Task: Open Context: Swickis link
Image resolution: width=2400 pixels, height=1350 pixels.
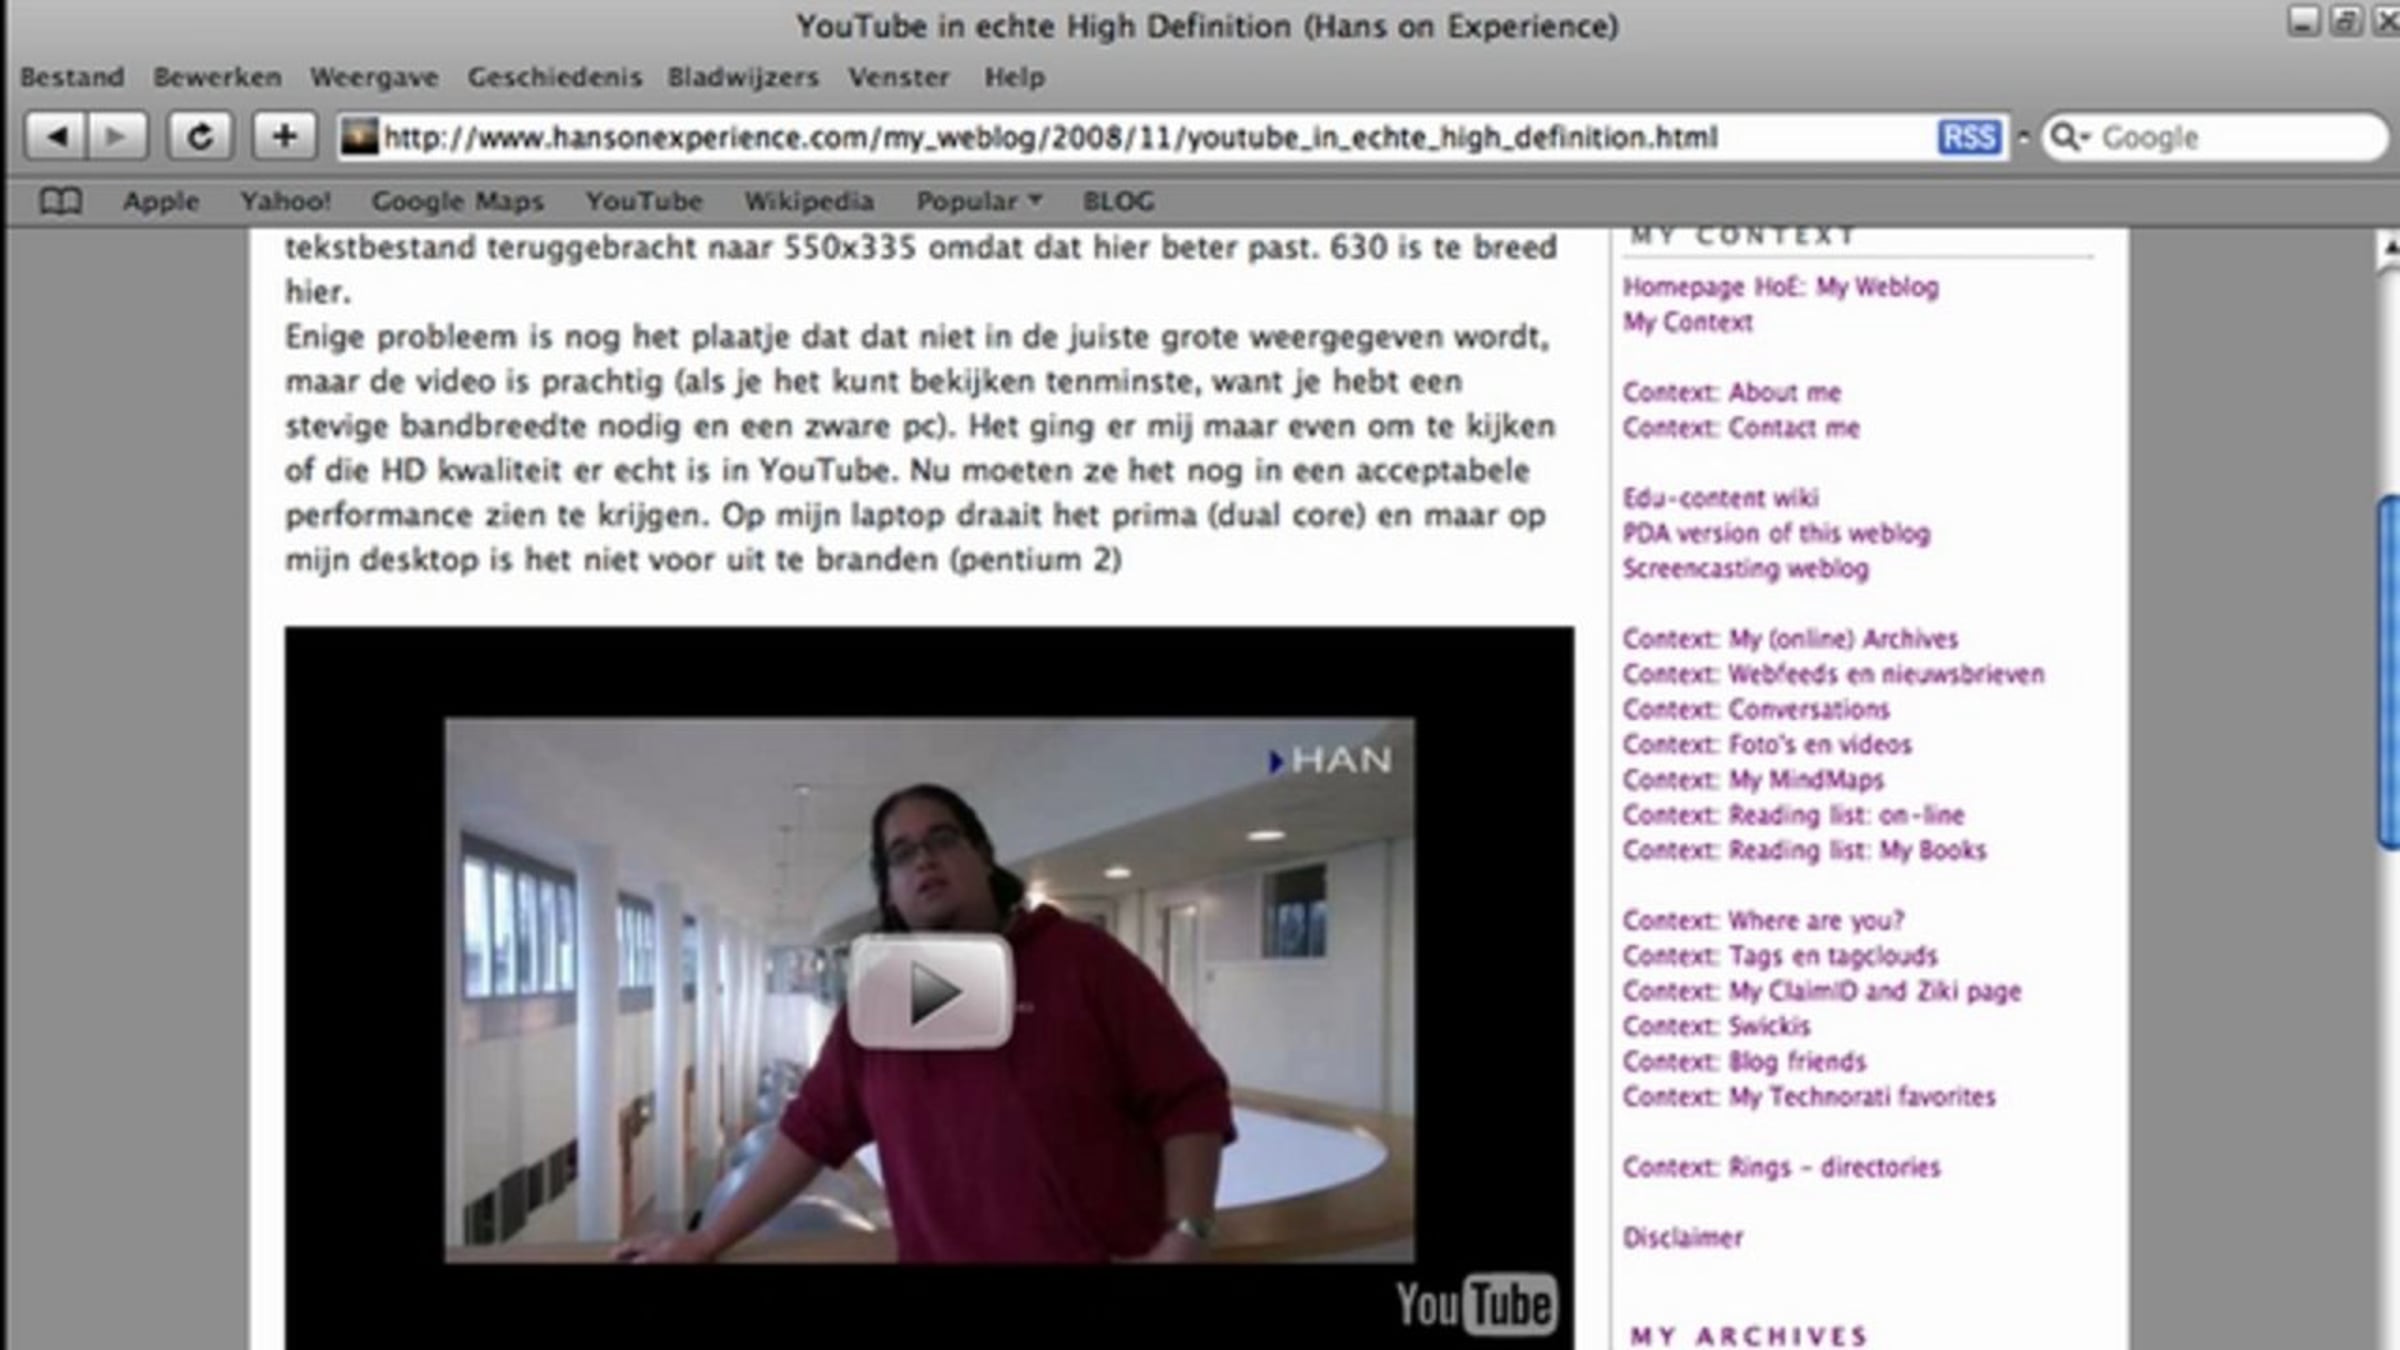Action: click(x=1716, y=1026)
